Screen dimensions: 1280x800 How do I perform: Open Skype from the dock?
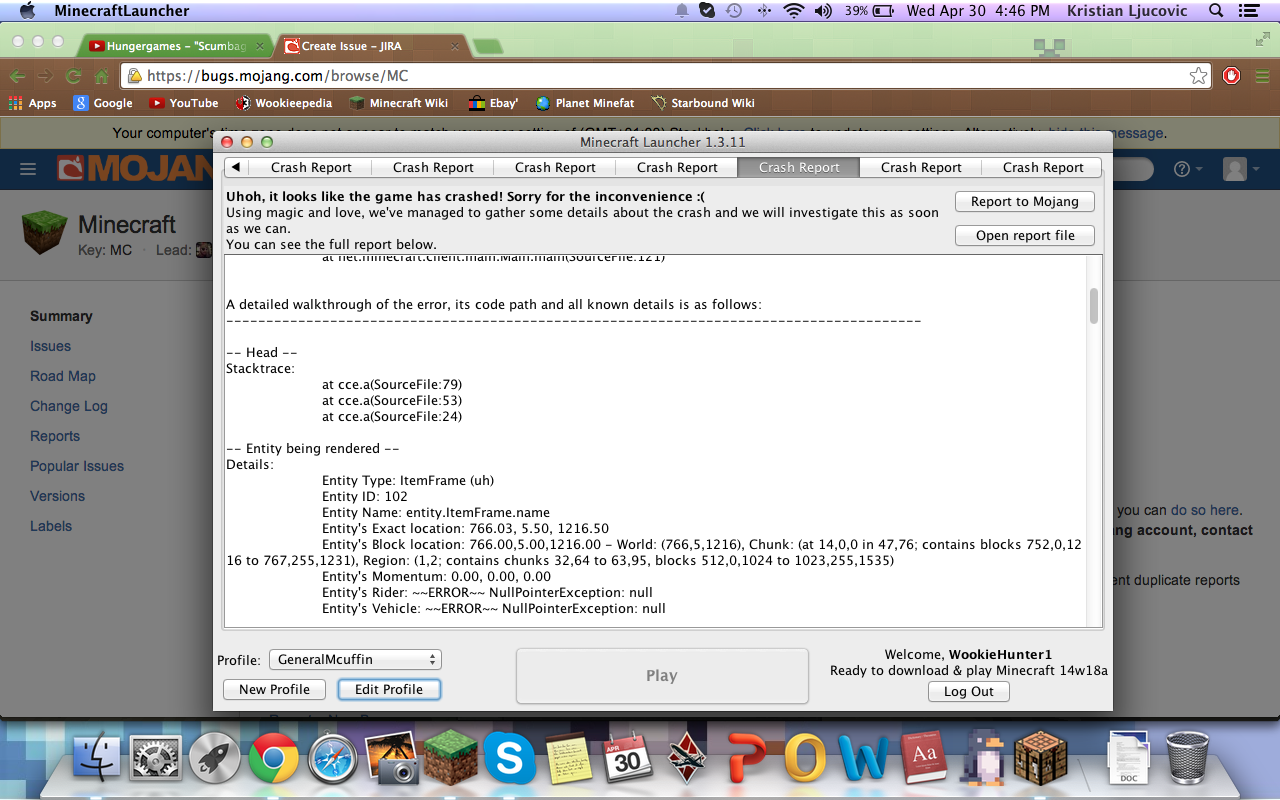click(509, 757)
